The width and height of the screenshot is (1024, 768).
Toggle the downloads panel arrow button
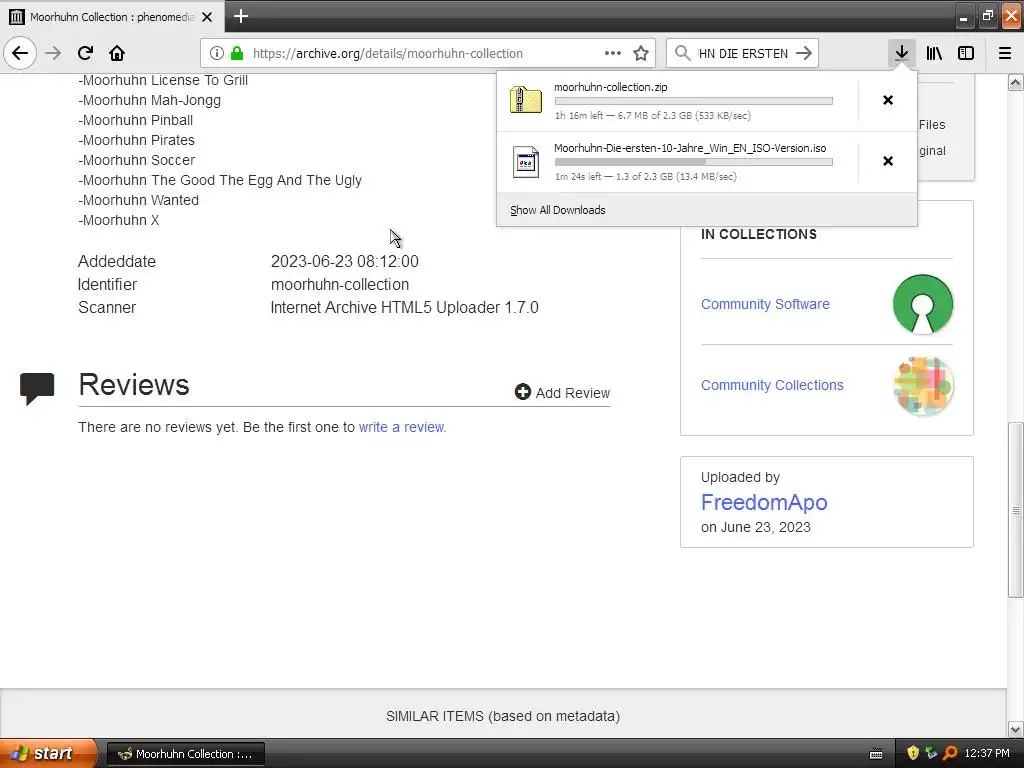902,53
